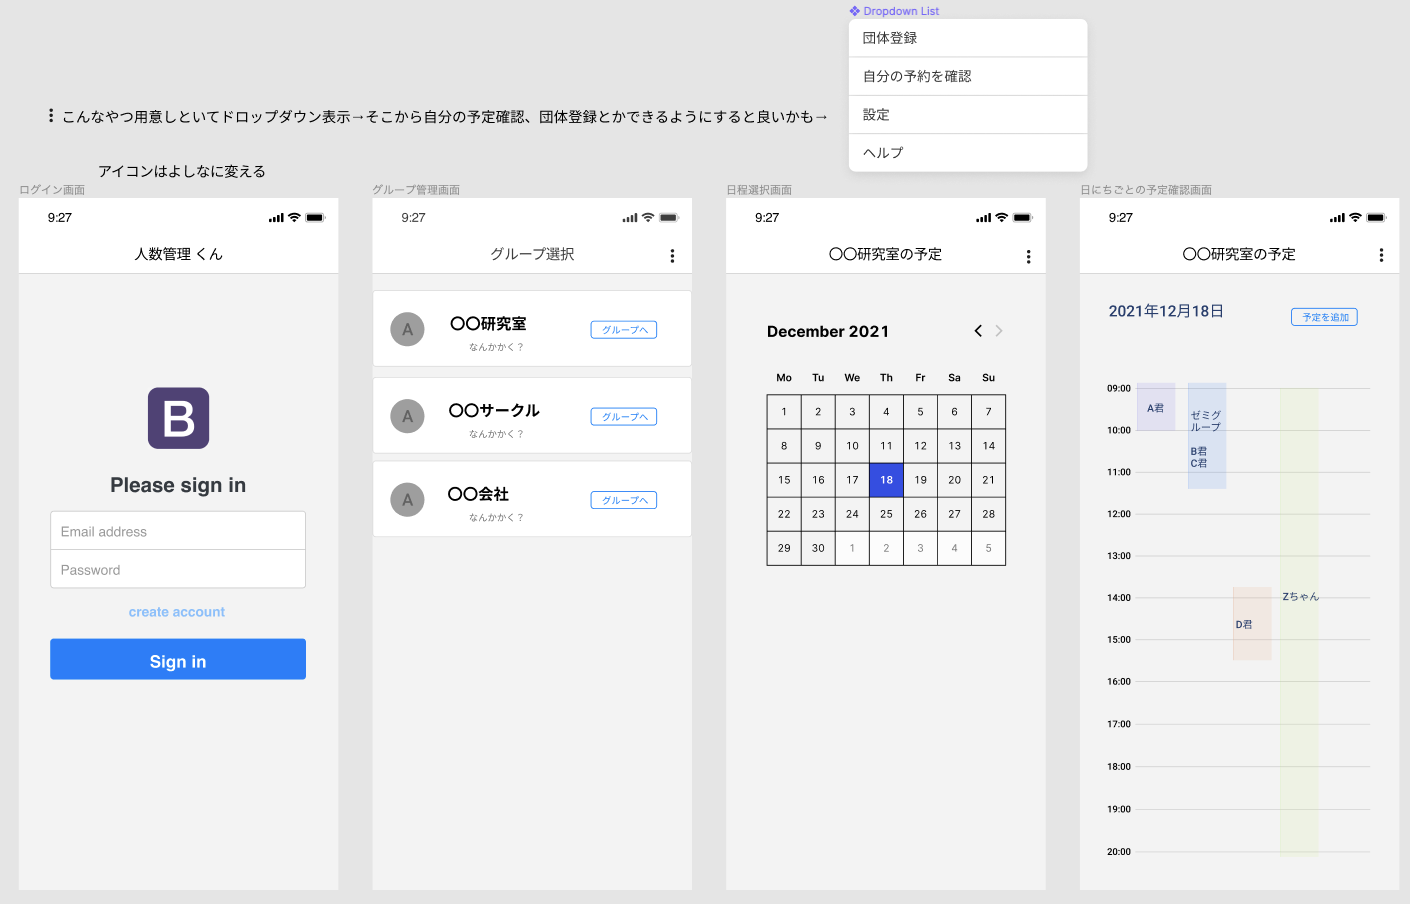
Task: Click the avatar icon beside 〇〇サークル
Action: 407,416
